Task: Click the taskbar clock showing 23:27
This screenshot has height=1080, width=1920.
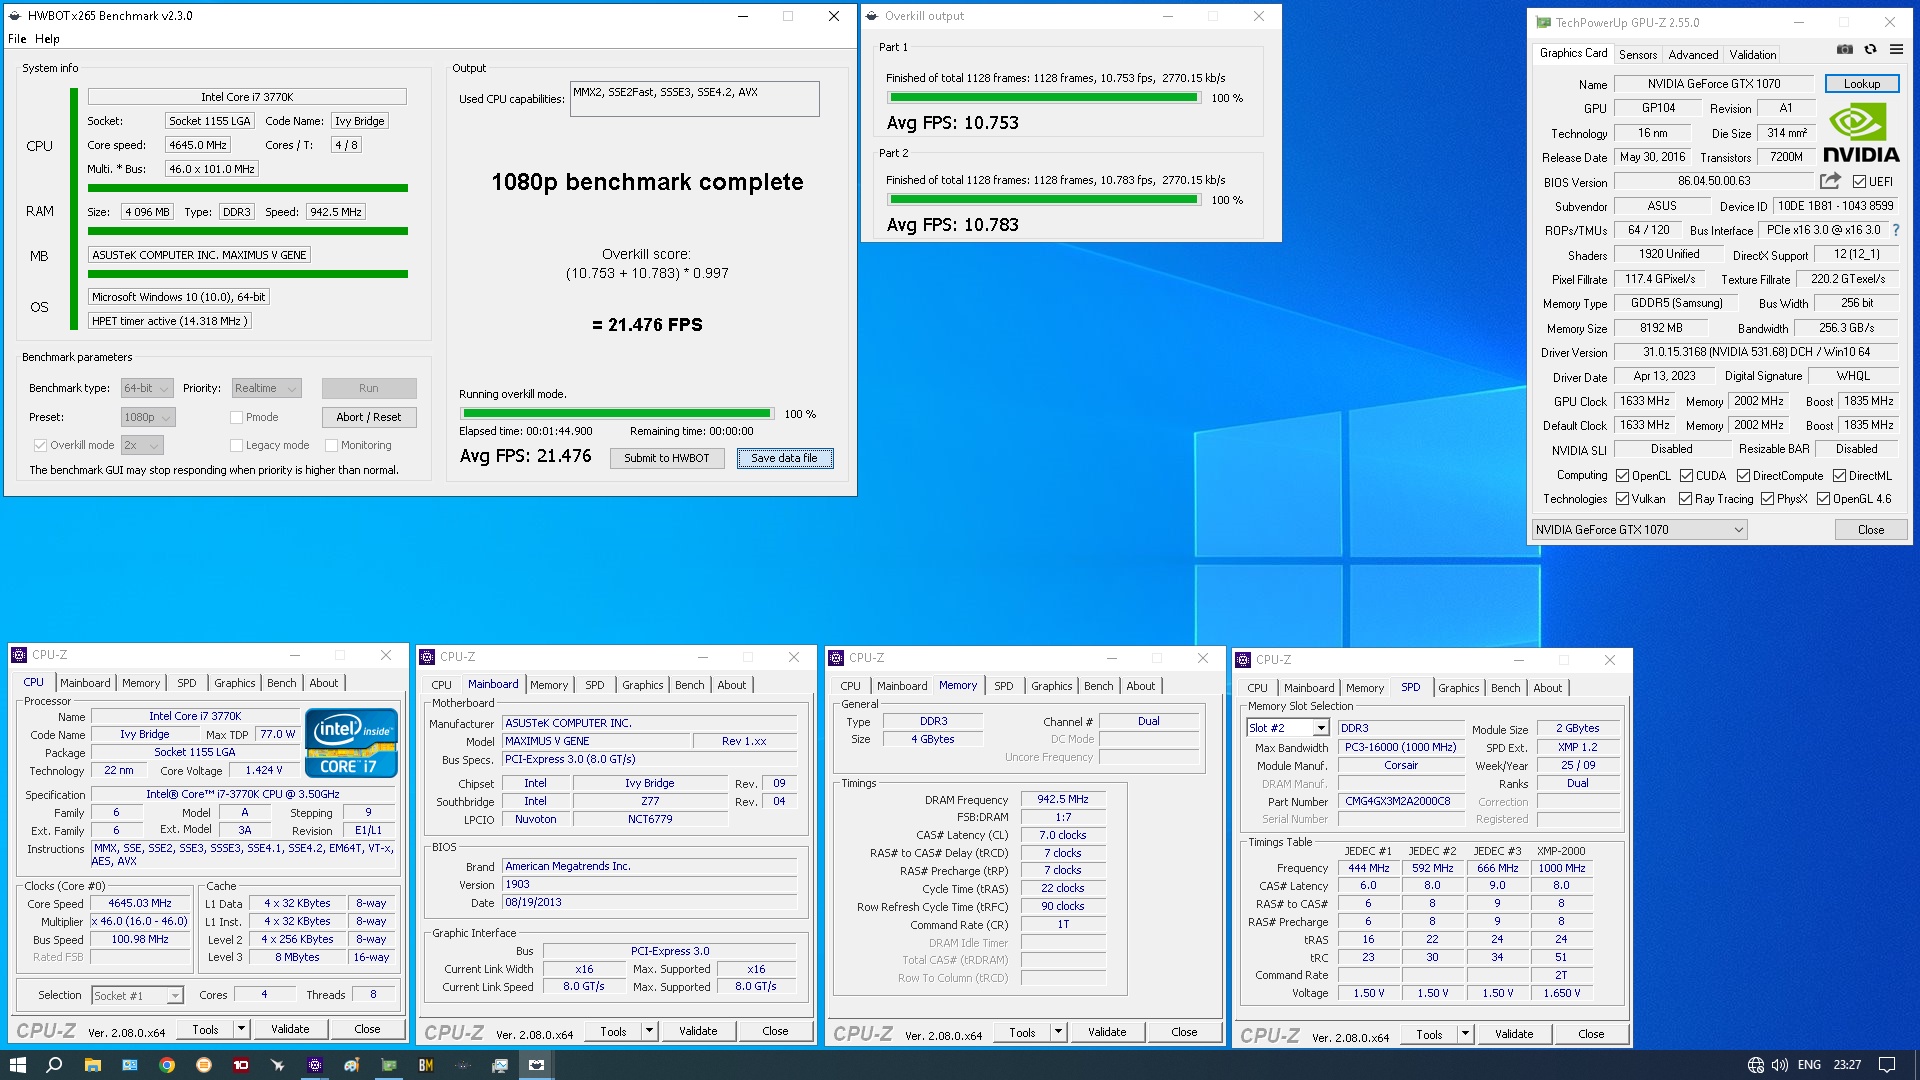Action: [1847, 1065]
